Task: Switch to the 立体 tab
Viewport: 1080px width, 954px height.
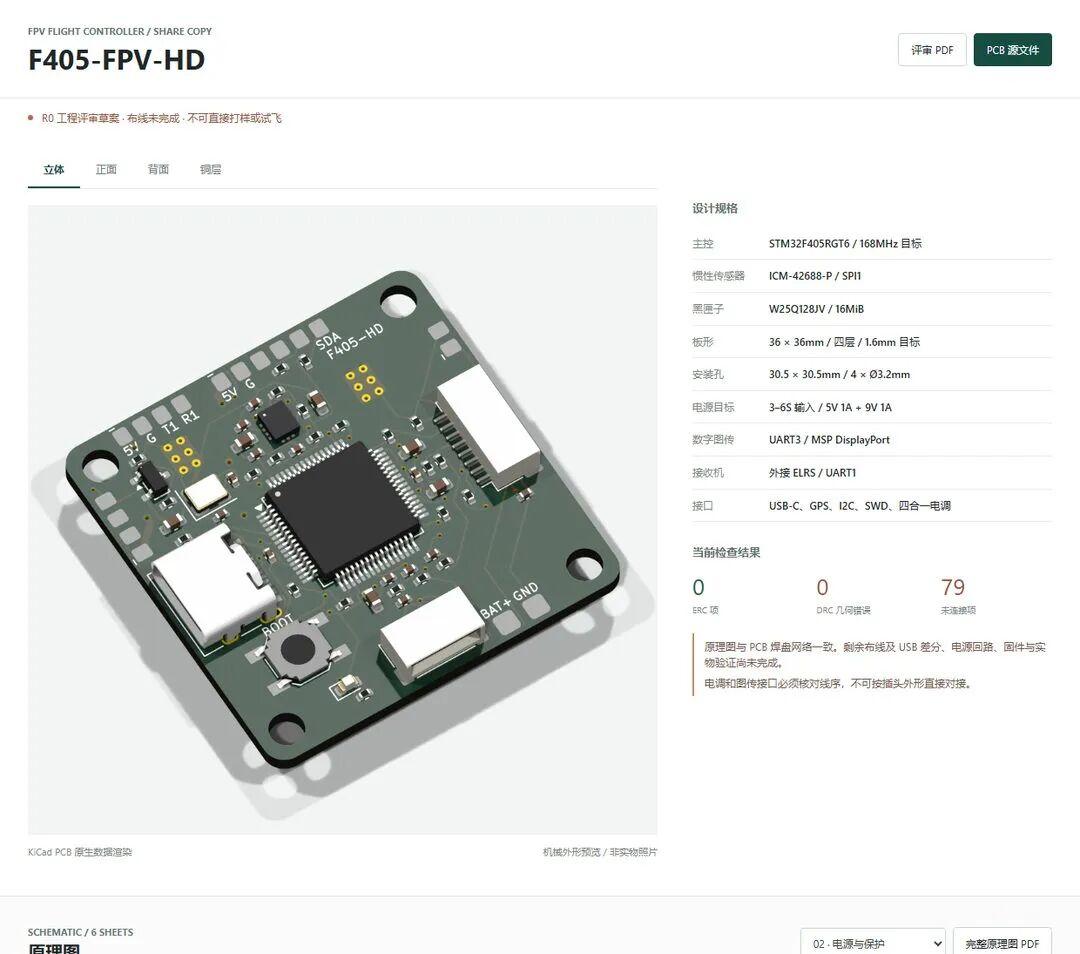Action: (x=54, y=169)
